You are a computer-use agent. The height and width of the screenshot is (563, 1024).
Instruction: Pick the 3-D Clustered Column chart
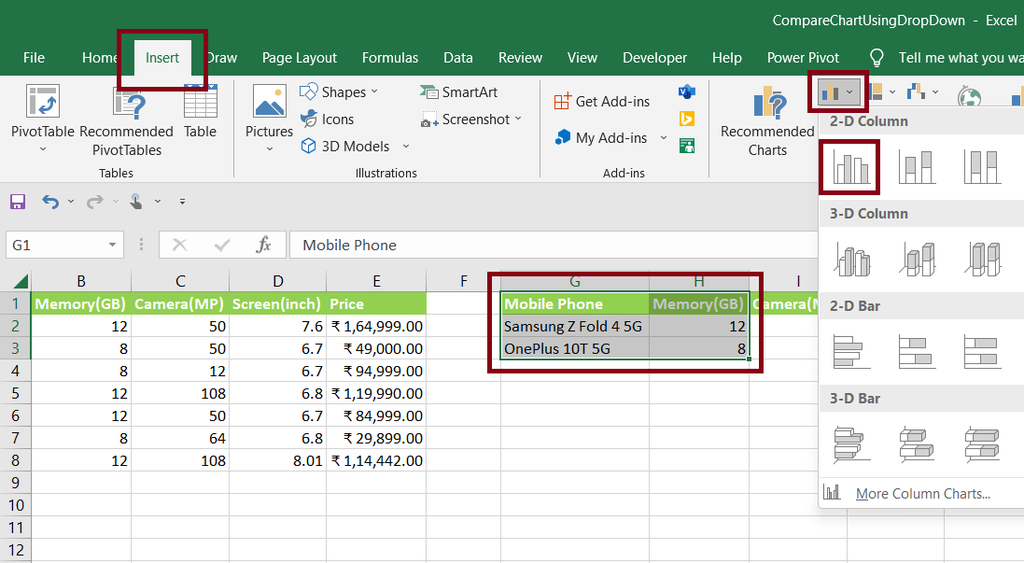click(852, 259)
